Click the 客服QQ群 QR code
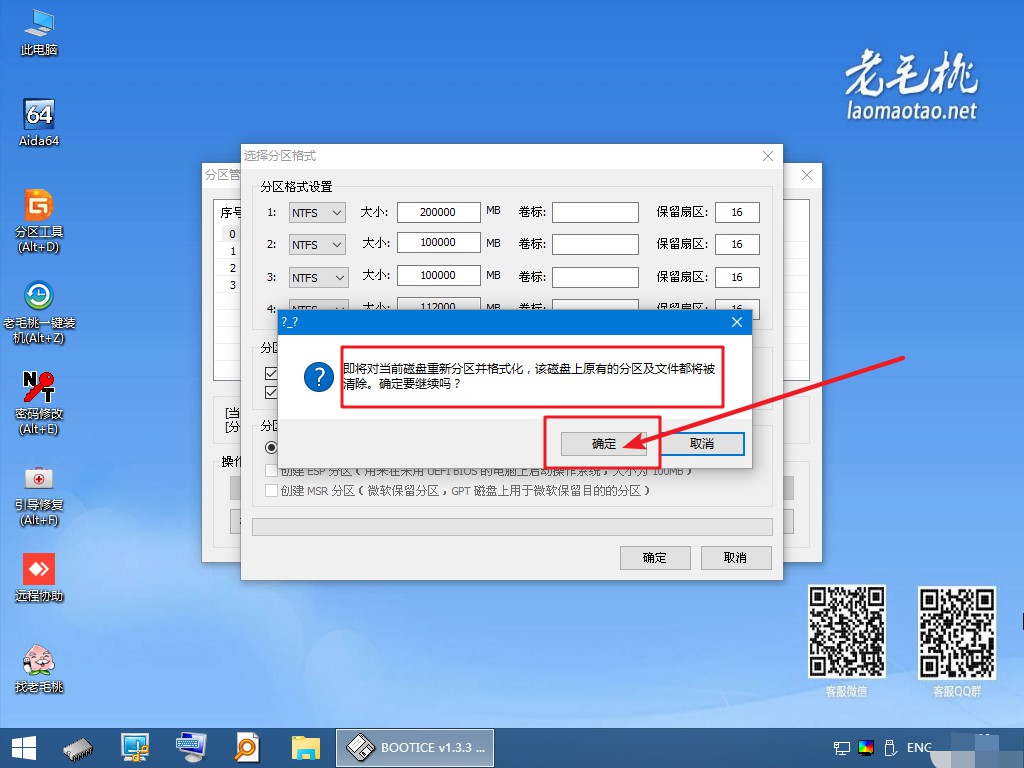The height and width of the screenshot is (768, 1024). 957,632
